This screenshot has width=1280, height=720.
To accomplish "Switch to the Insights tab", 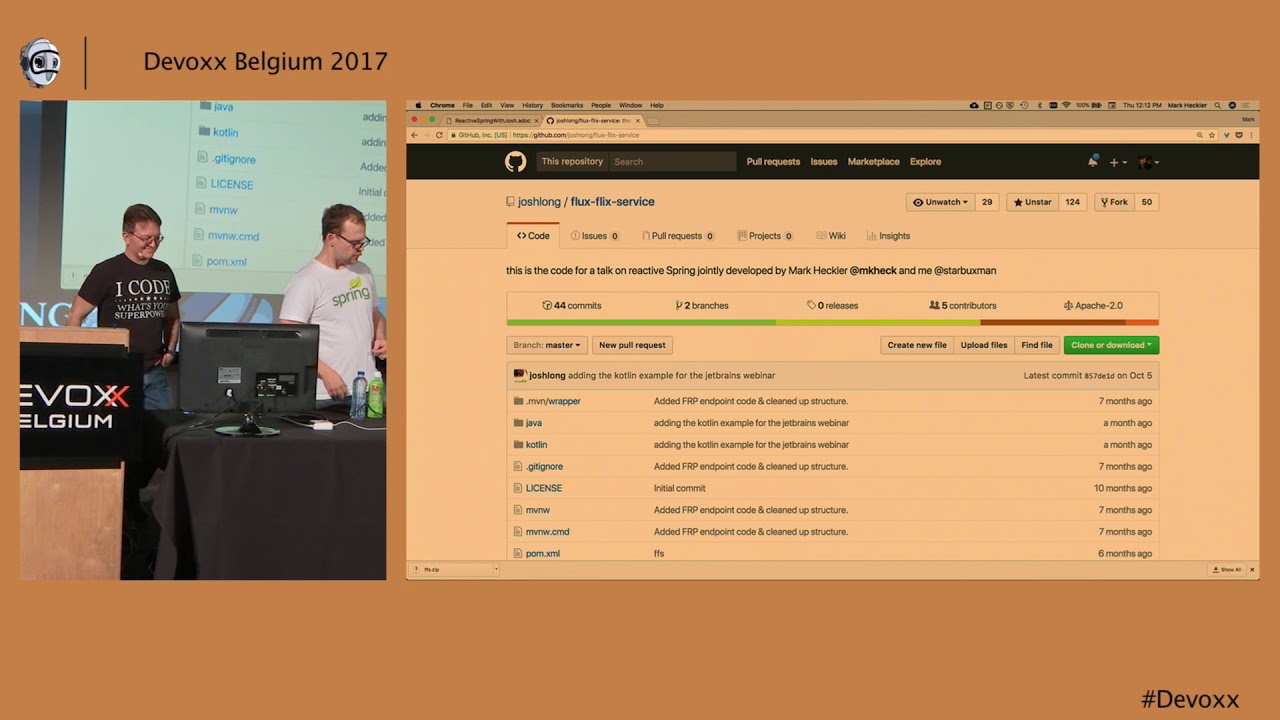I will (x=888, y=236).
